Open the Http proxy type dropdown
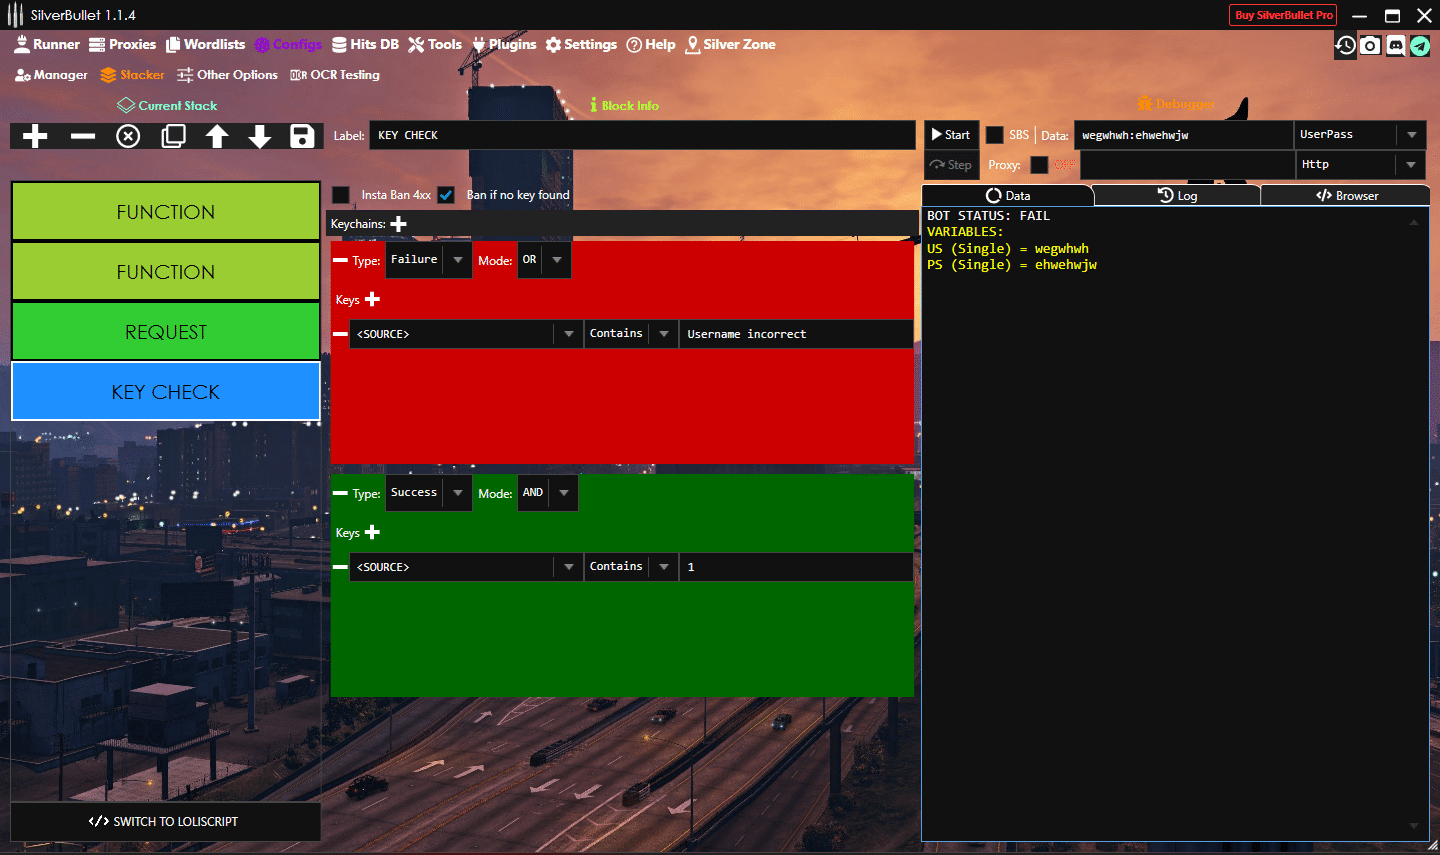 (1360, 165)
